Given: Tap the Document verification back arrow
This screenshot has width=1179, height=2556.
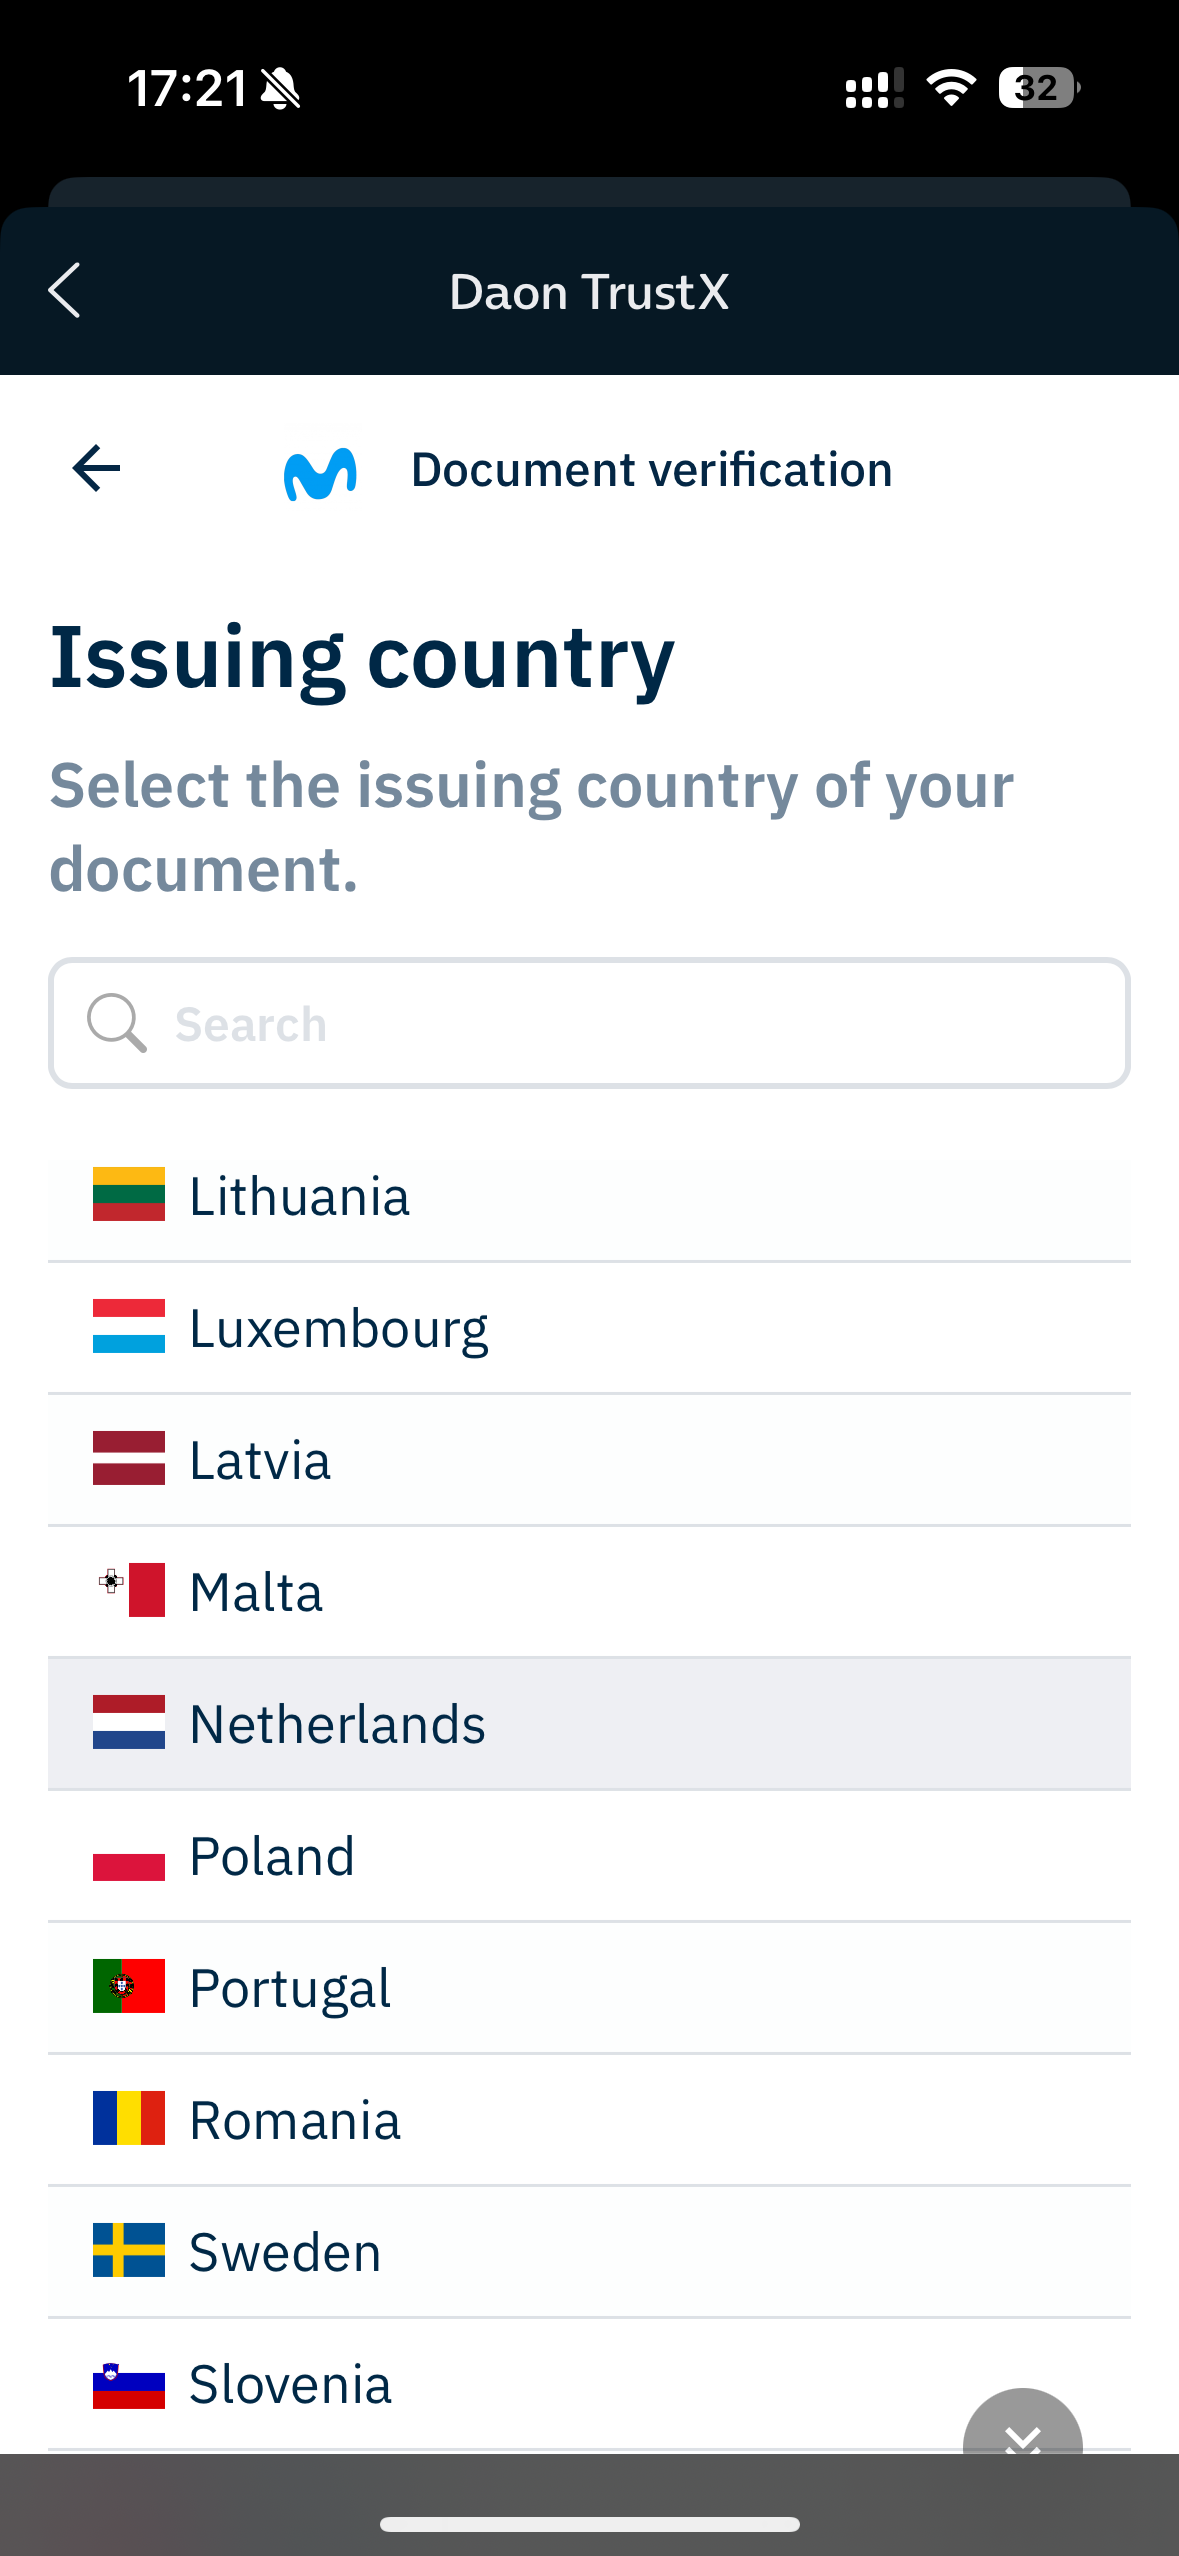Looking at the screenshot, I should coord(97,469).
